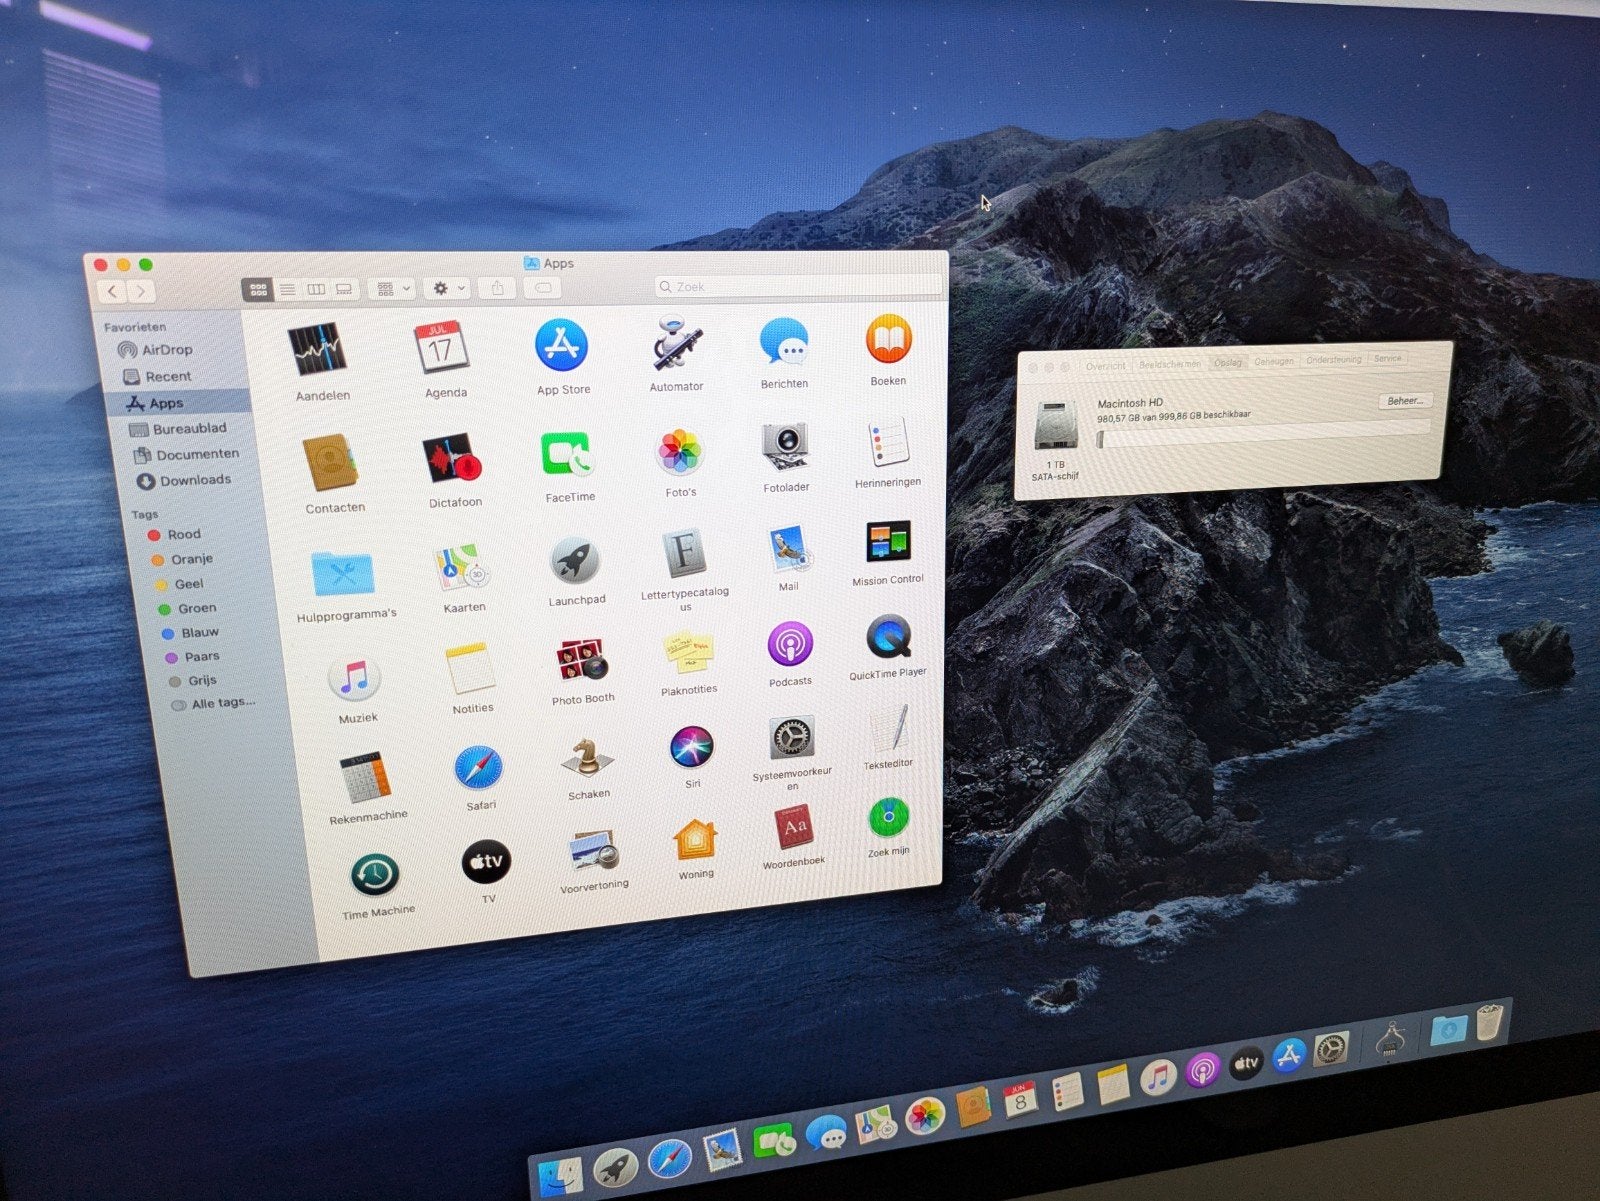Open the group-by dropdown in Finder toolbar
Image resolution: width=1600 pixels, height=1201 pixels.
(390, 289)
